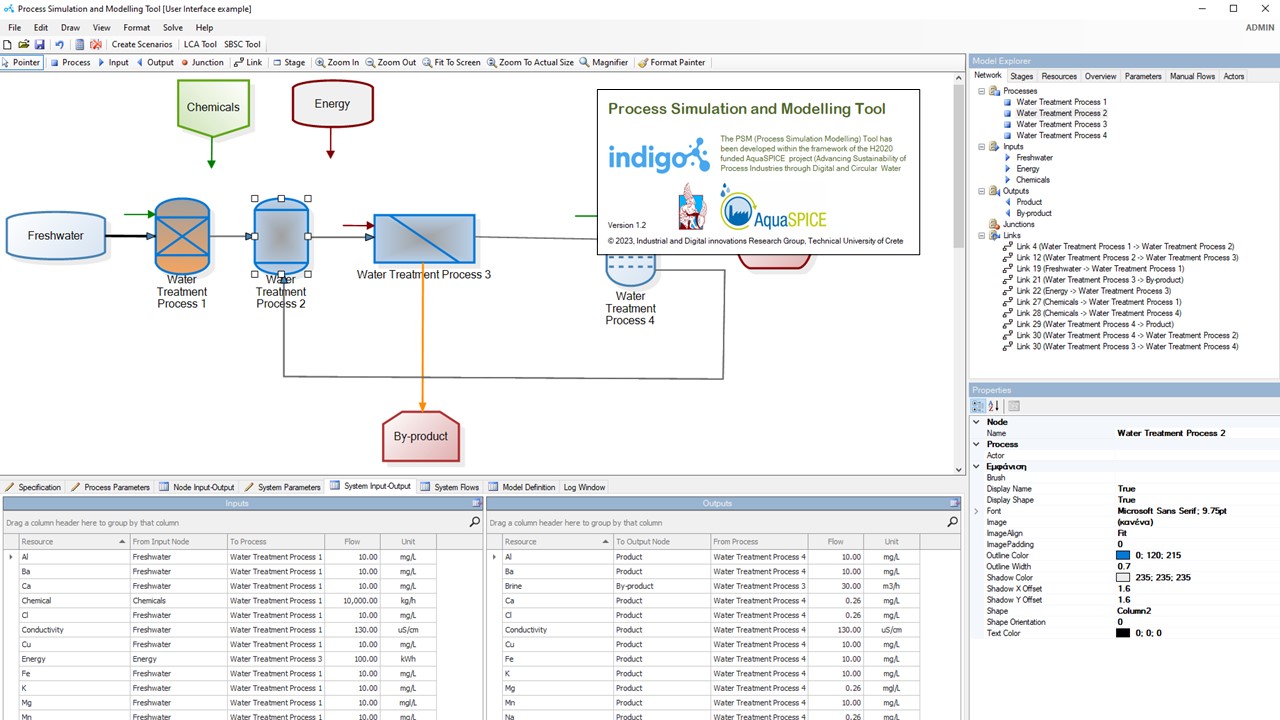This screenshot has width=1280, height=720.
Task: Select Link 22 (Energy) in Model Explorer
Action: 1093,291
